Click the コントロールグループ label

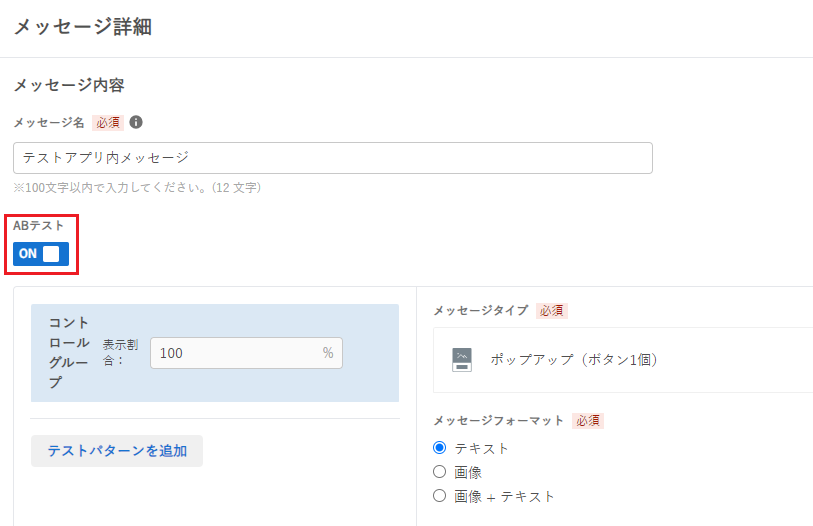click(69, 353)
